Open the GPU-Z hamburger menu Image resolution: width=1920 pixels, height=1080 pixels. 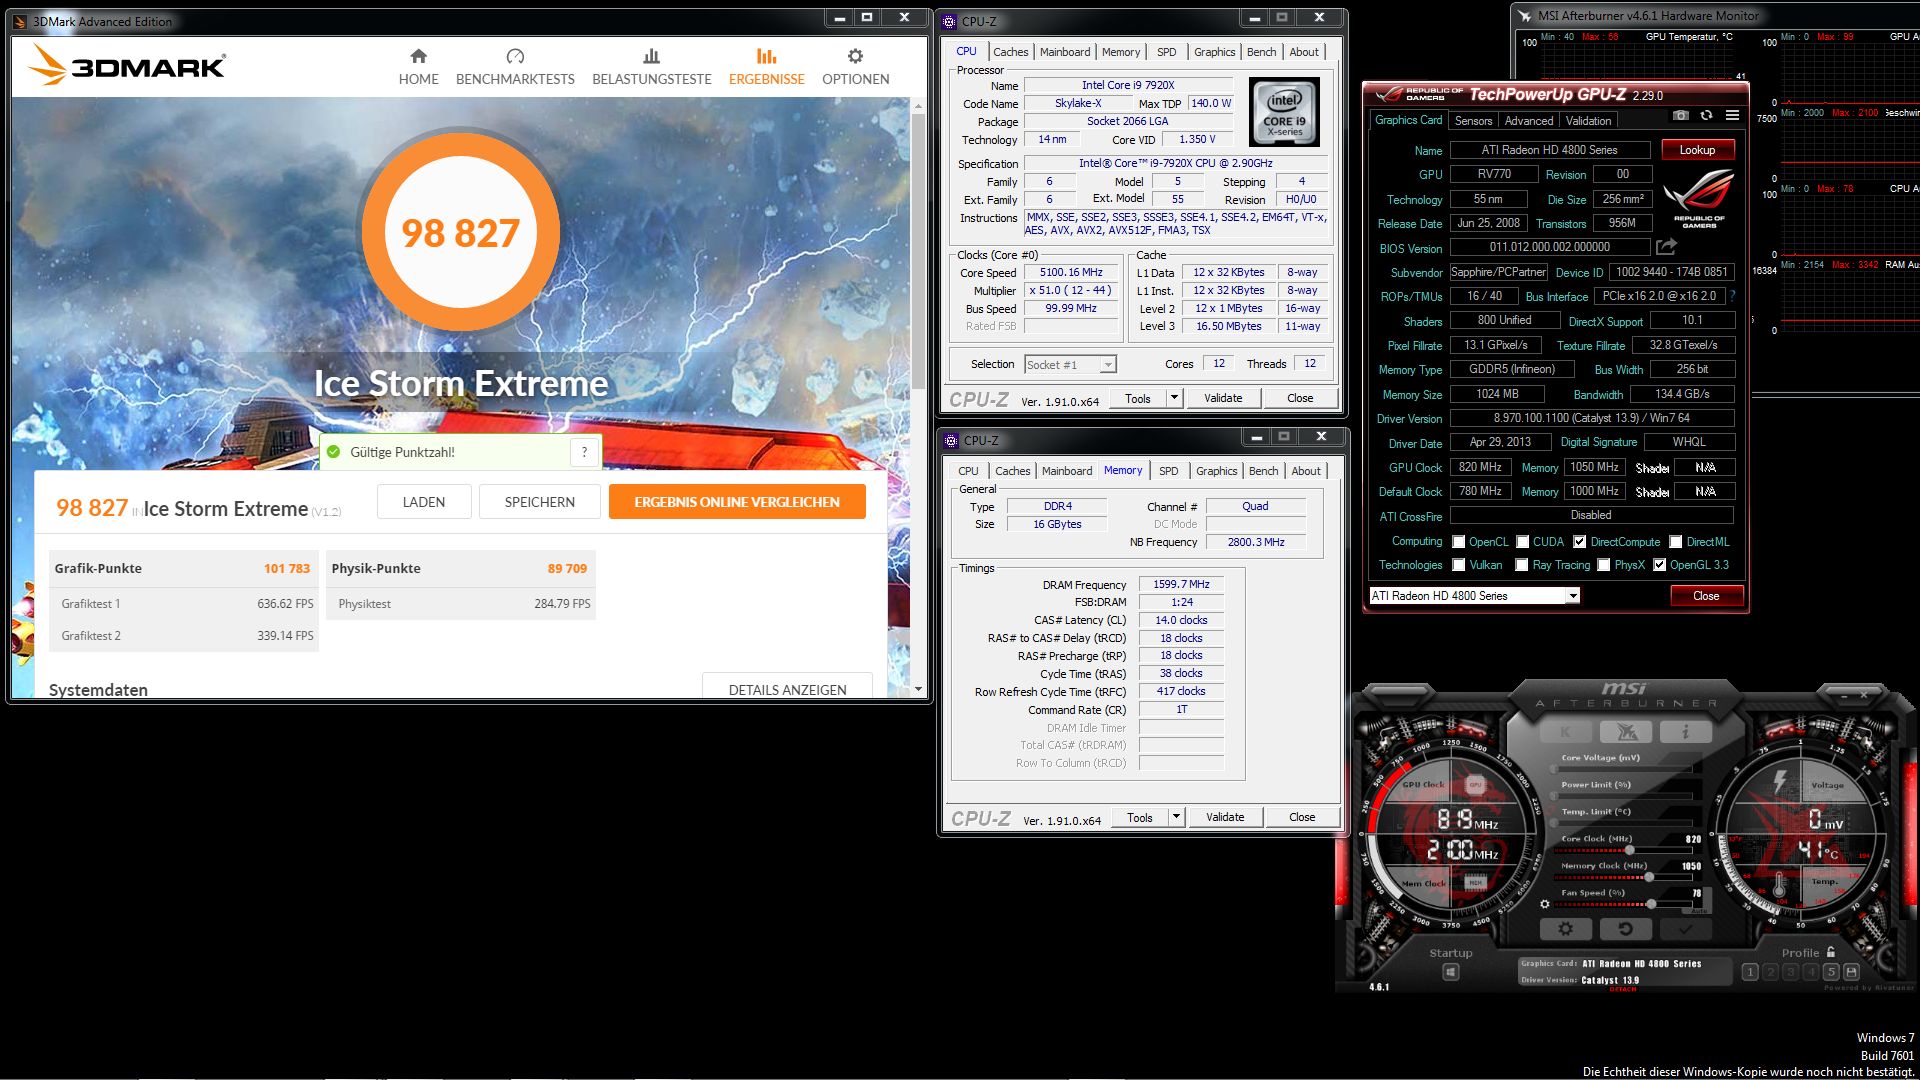point(1732,116)
